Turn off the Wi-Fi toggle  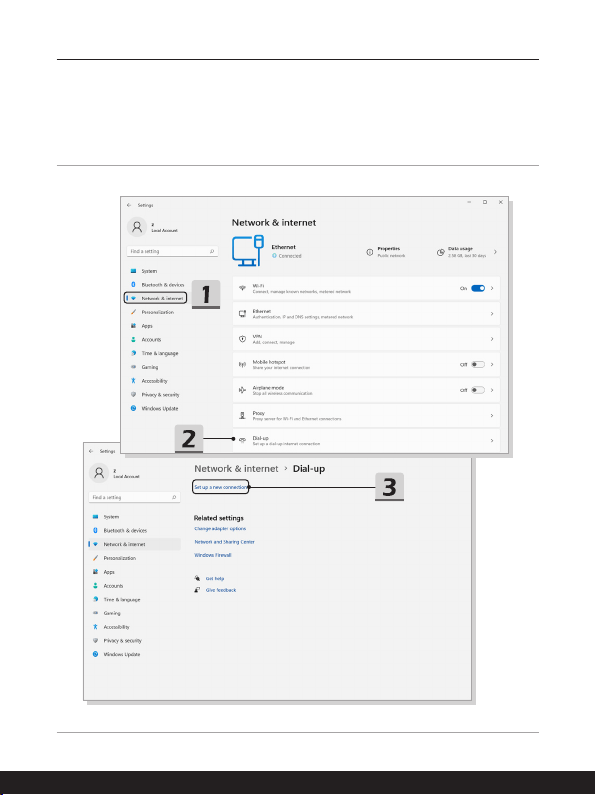(478, 288)
